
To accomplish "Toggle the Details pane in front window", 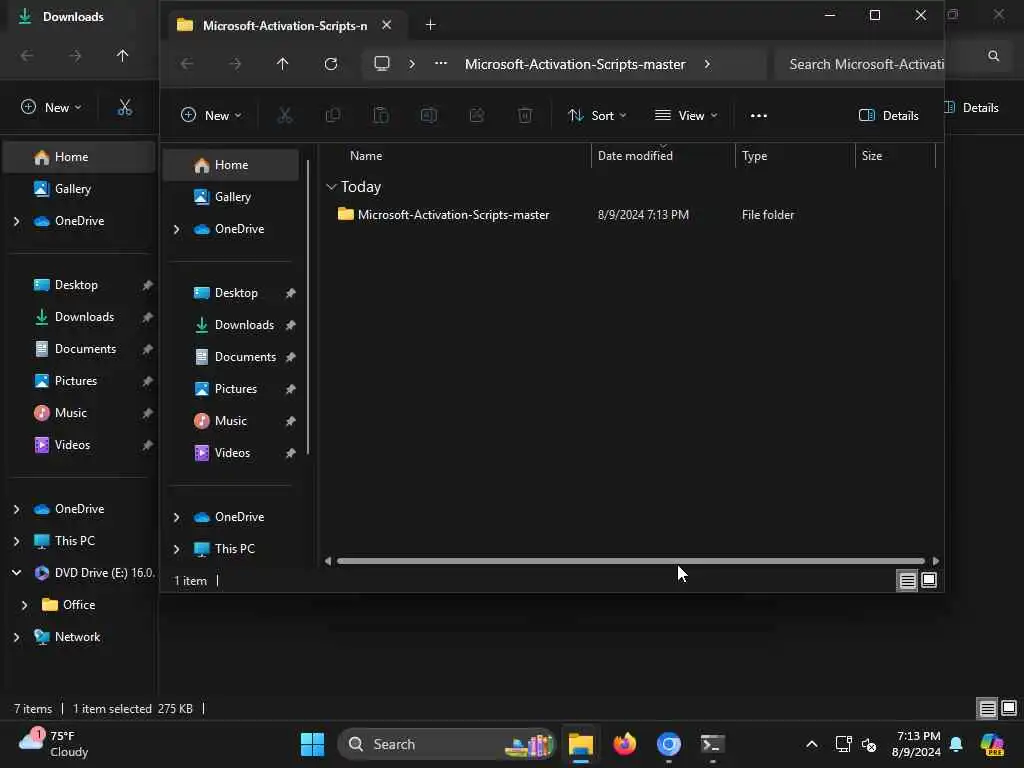I will tap(889, 116).
